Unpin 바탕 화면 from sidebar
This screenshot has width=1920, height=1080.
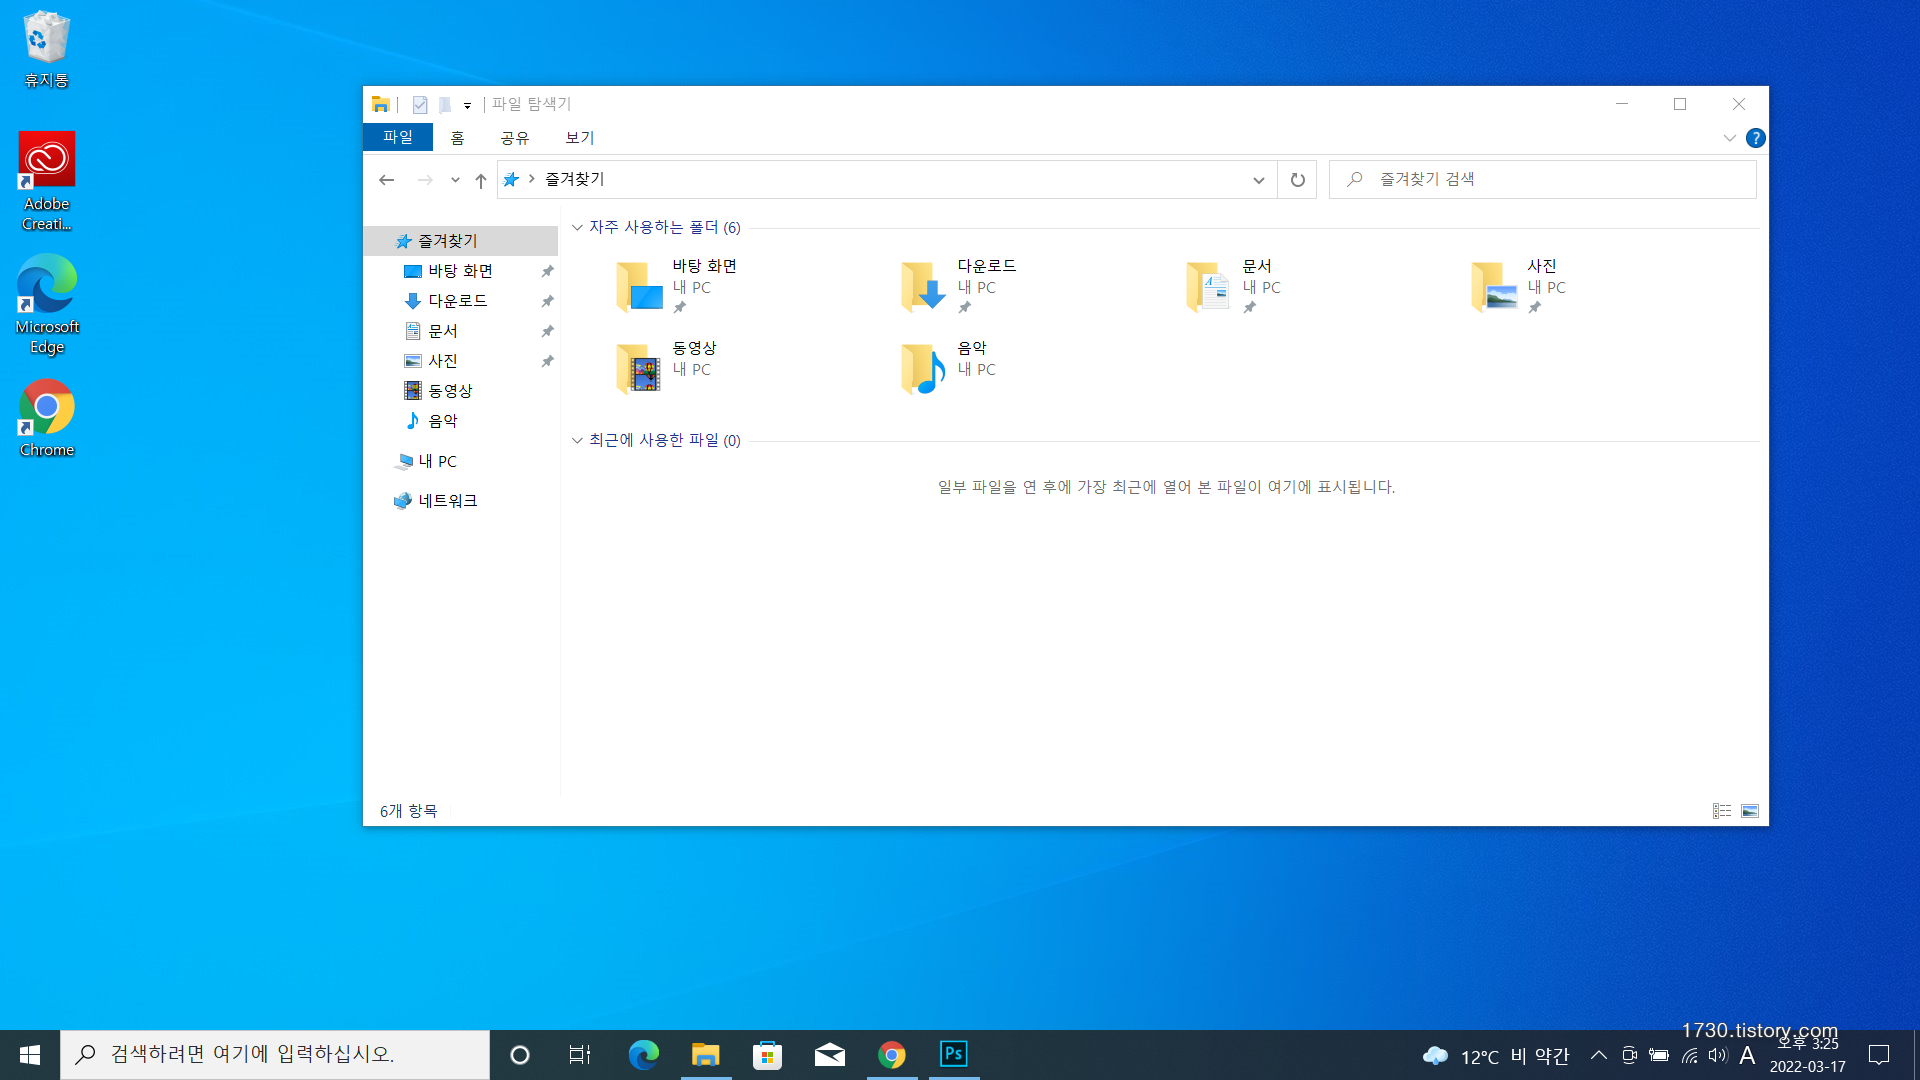point(547,271)
